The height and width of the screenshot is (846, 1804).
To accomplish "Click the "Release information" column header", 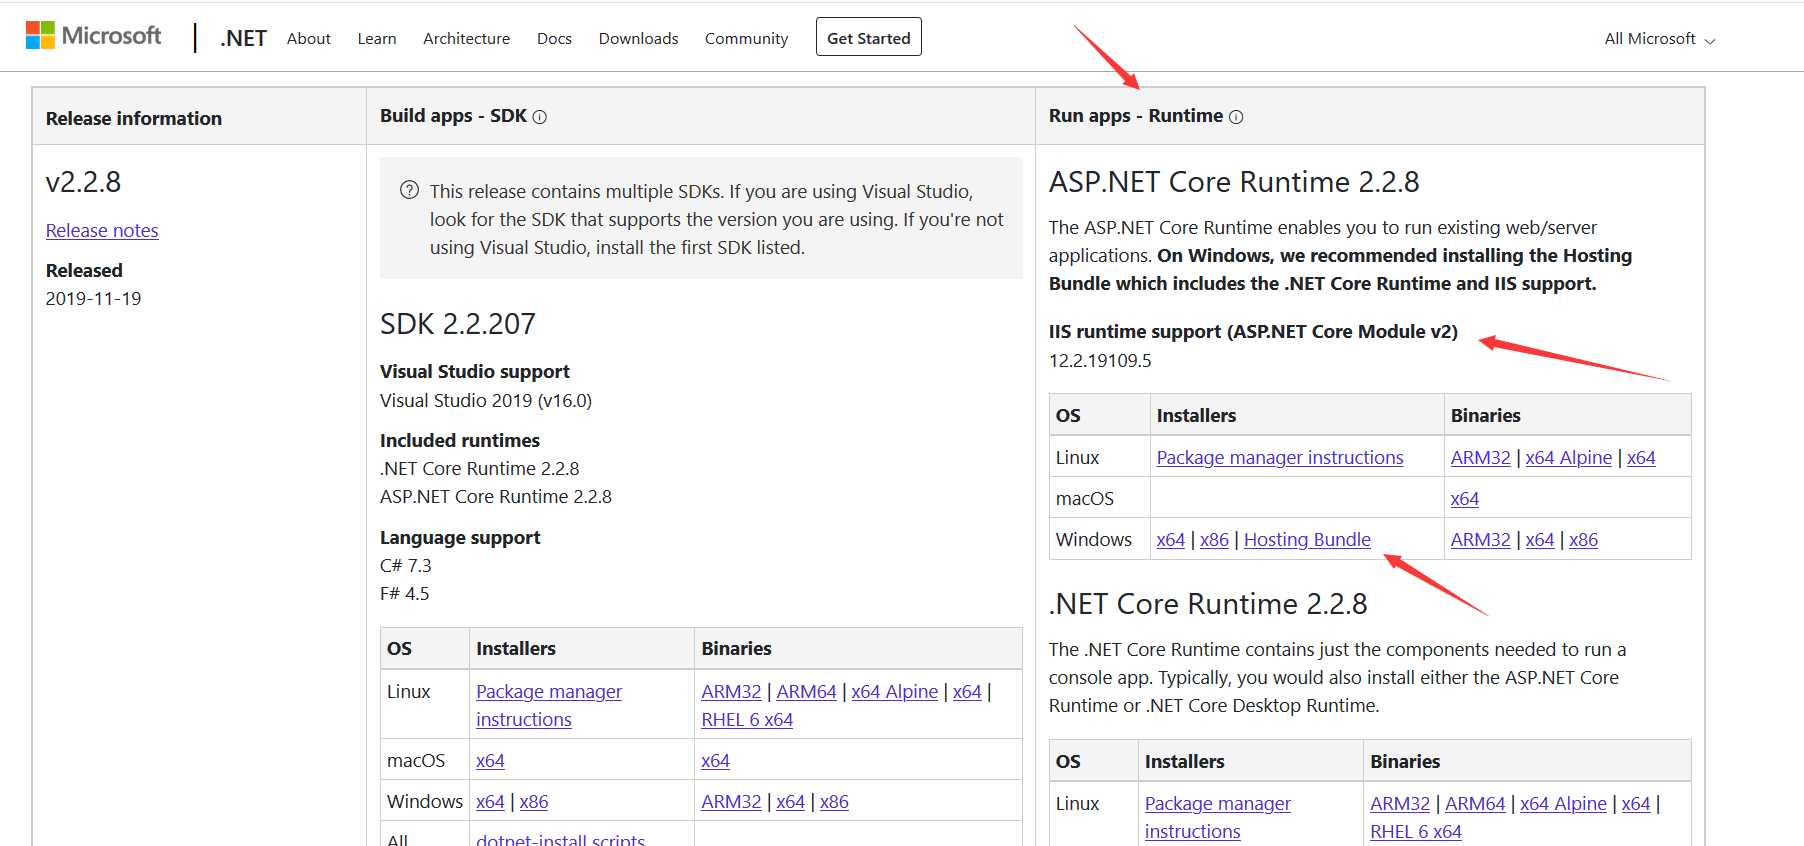I will [134, 118].
